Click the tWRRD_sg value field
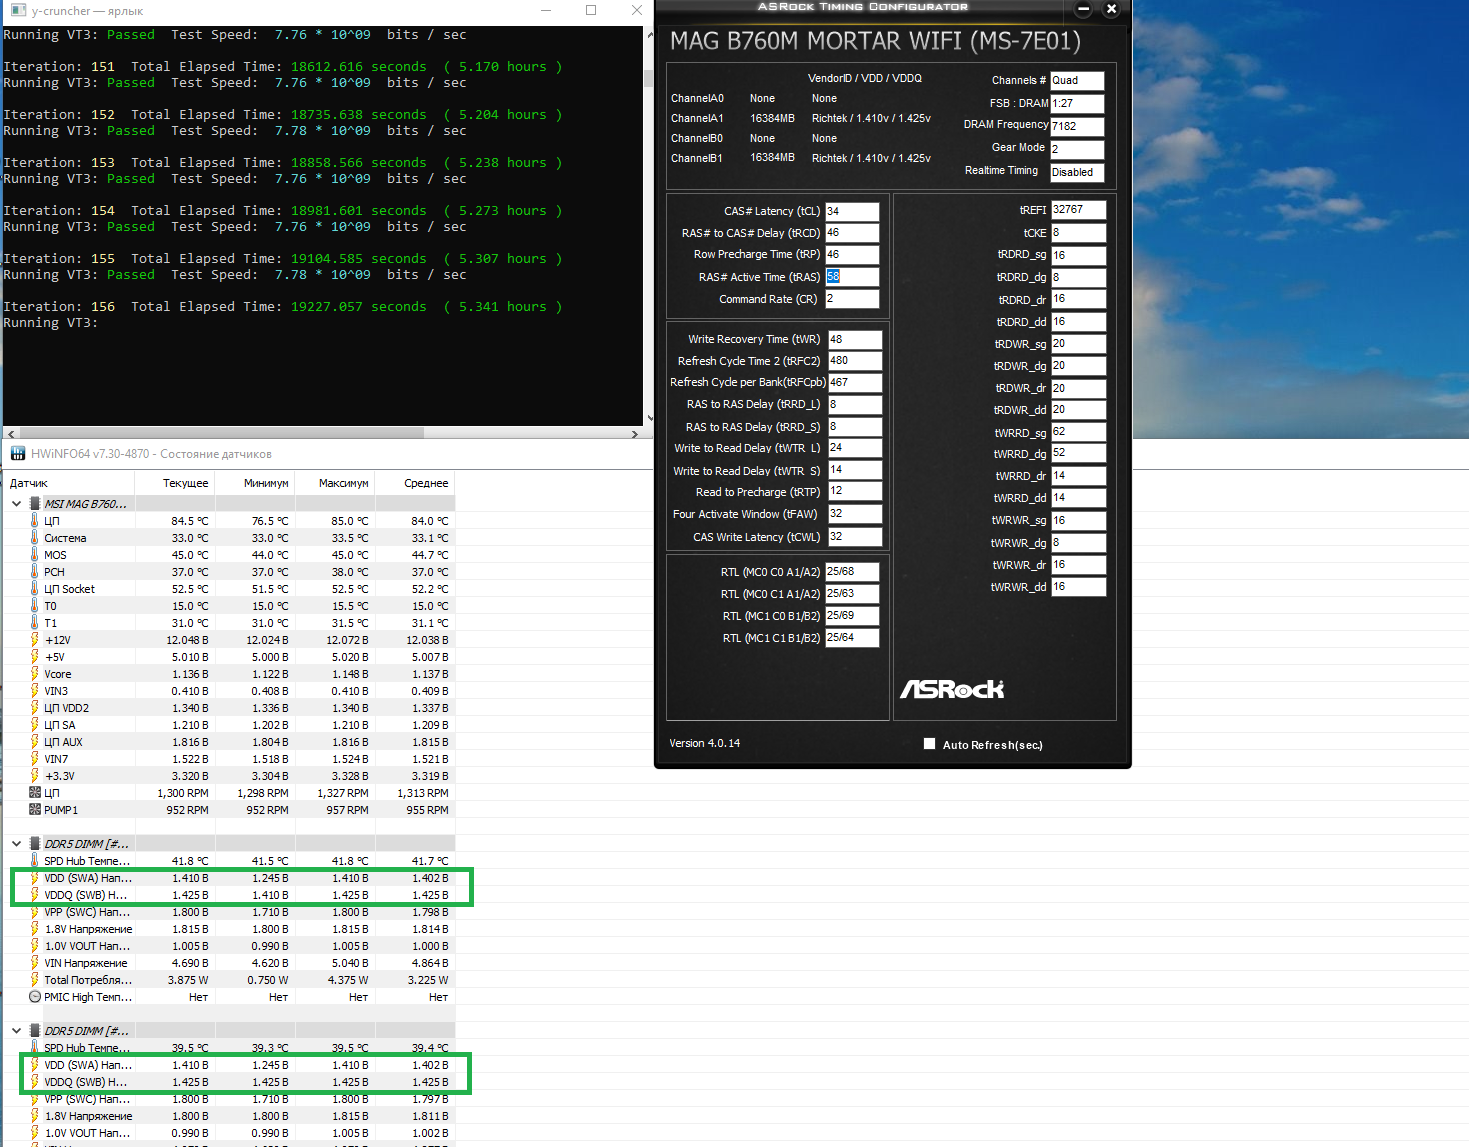The width and height of the screenshot is (1469, 1147). click(1079, 432)
